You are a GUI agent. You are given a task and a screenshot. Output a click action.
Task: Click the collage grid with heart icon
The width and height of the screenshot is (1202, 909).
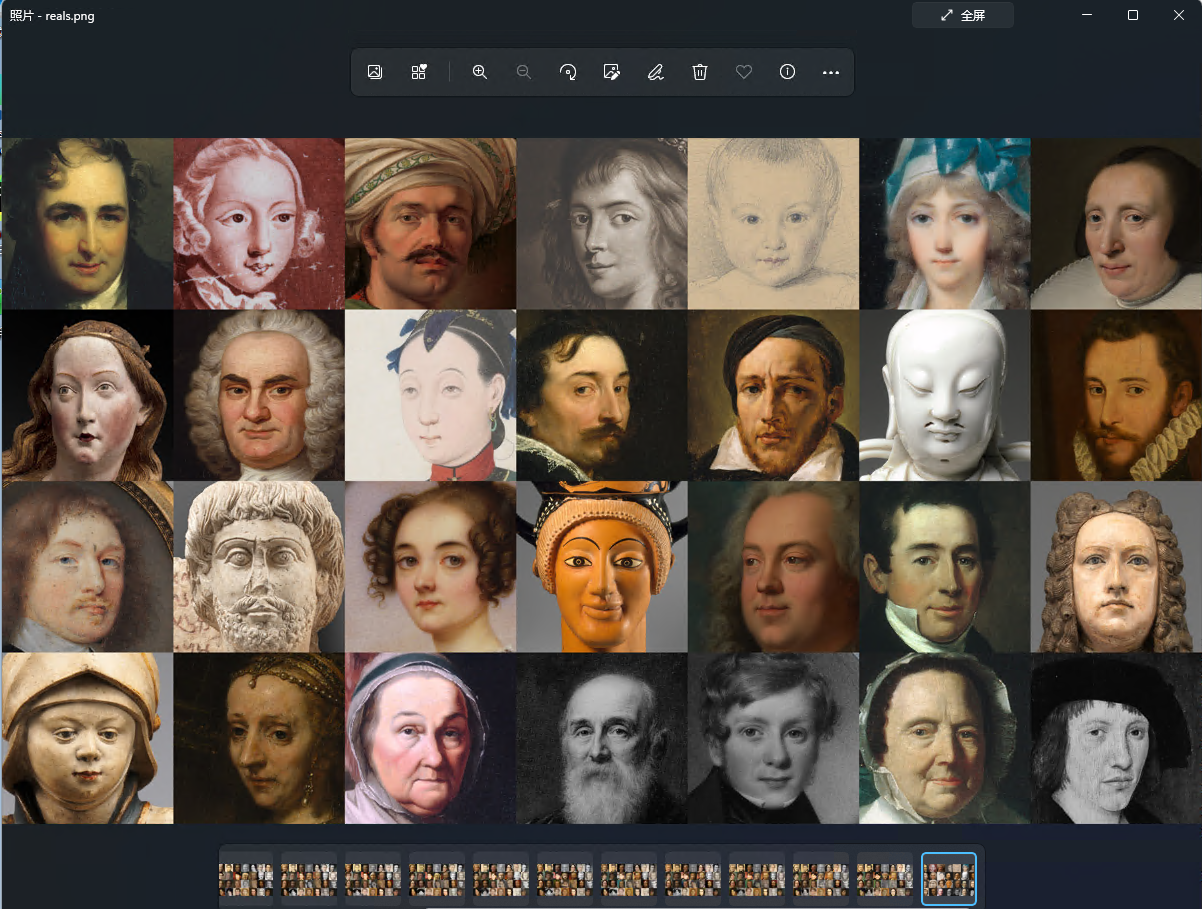419,72
